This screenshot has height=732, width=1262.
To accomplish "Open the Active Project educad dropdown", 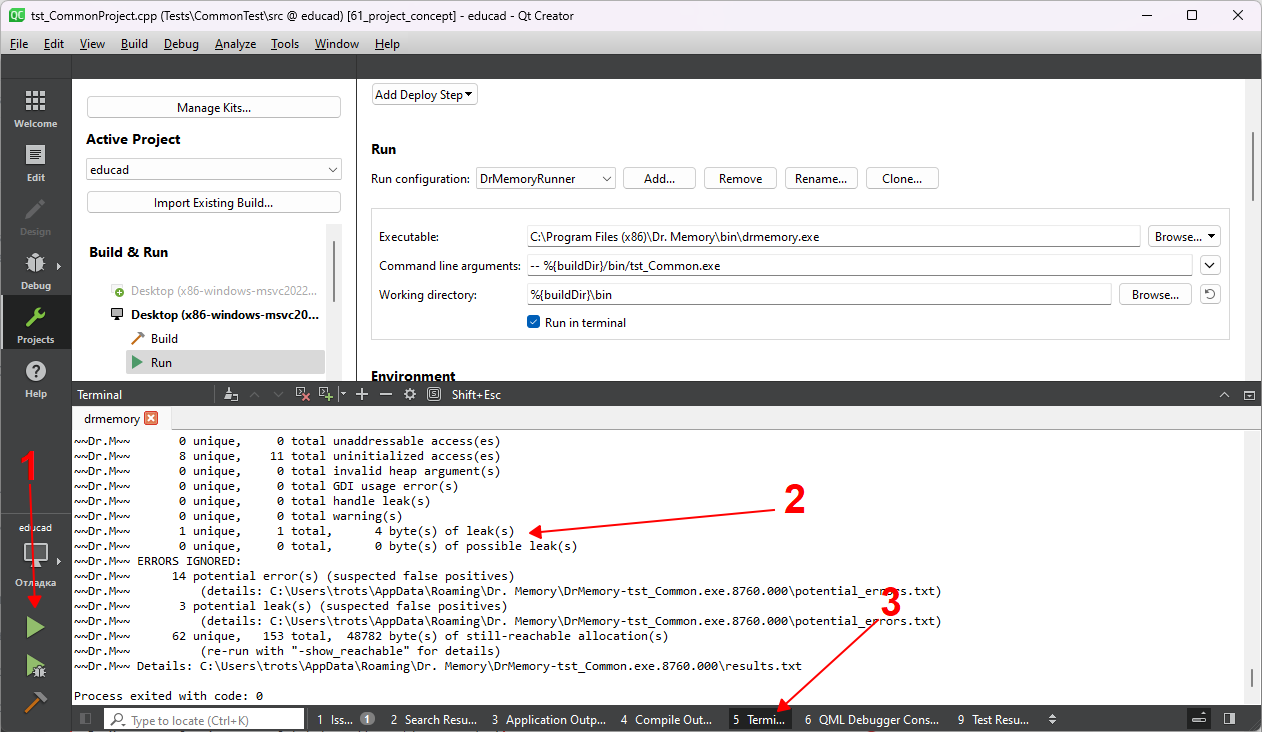I will coord(214,170).
